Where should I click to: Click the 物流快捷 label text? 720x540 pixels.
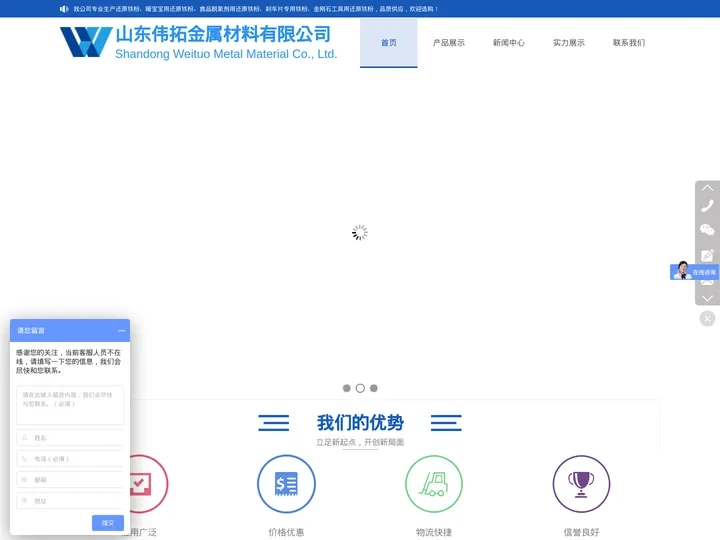click(x=433, y=532)
